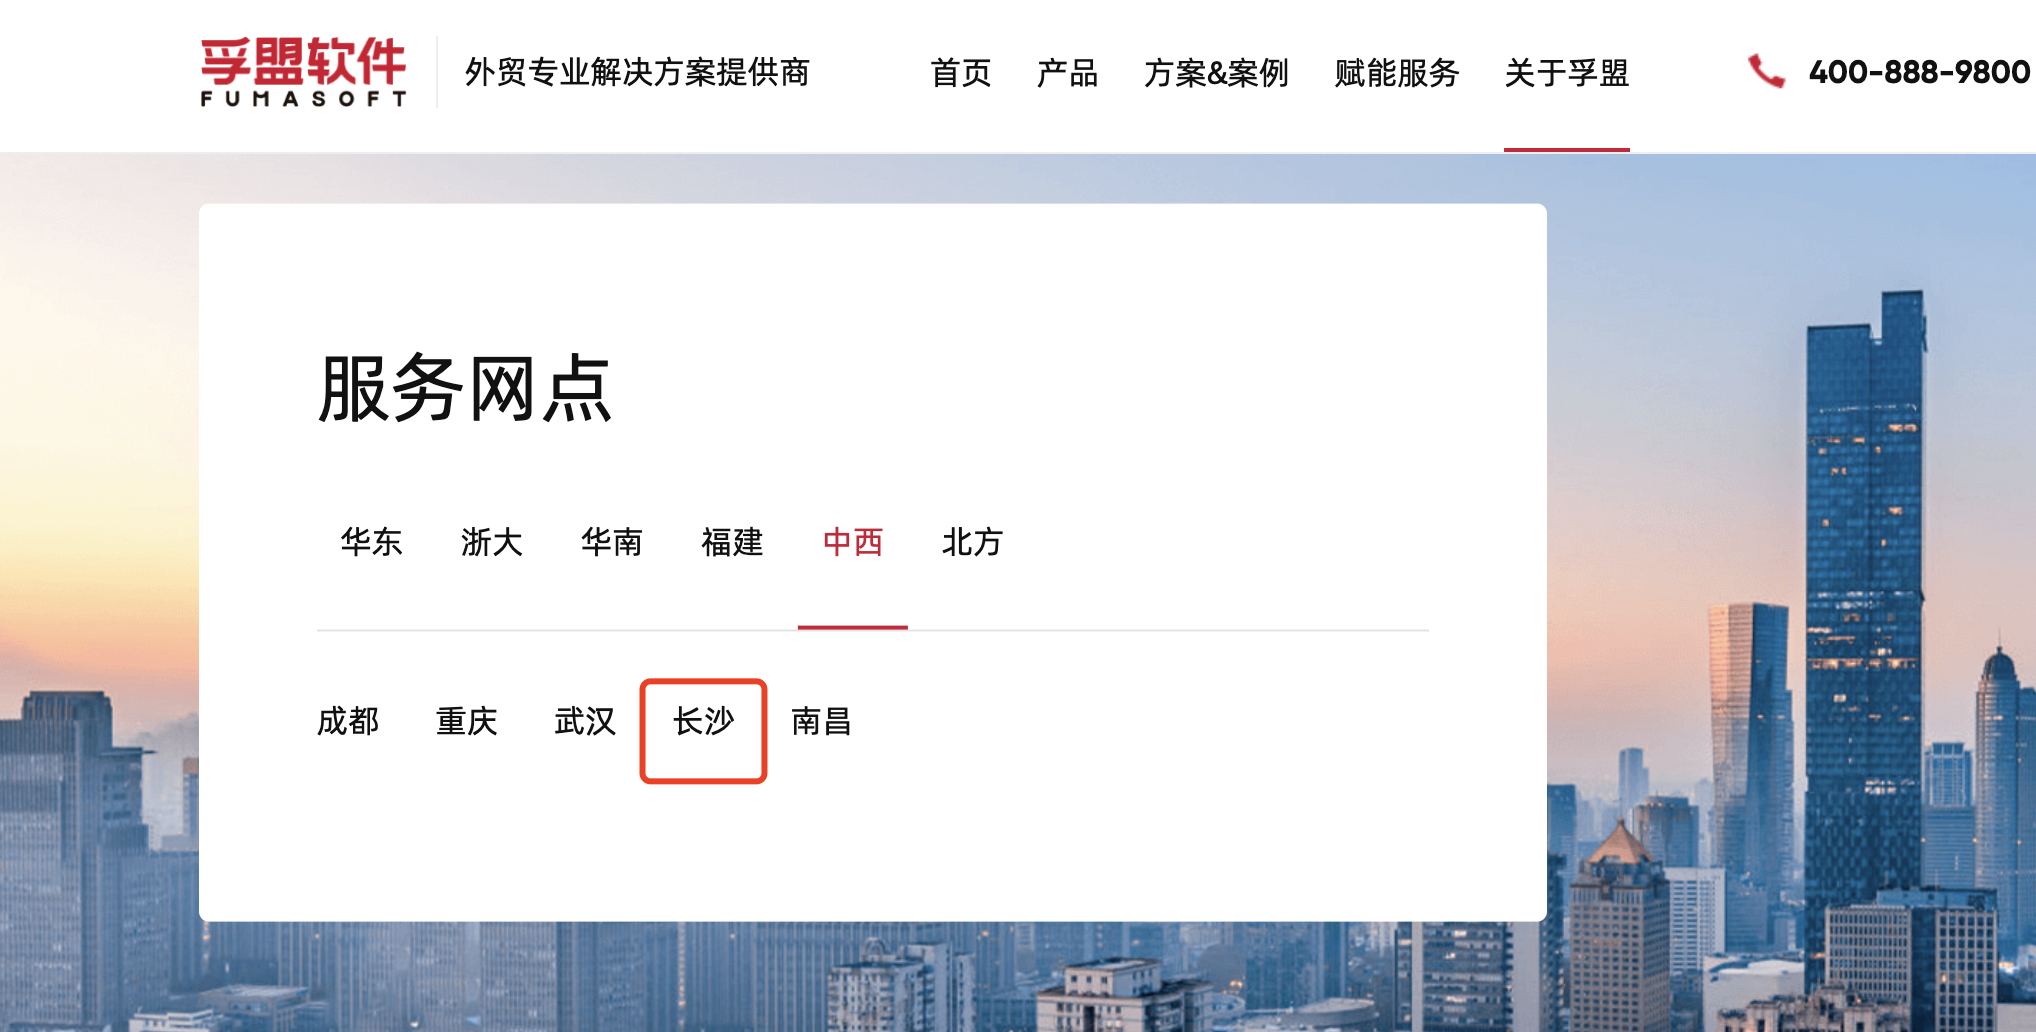Select 关于孚盟 in the header menu
The image size is (2036, 1032).
[x=1566, y=73]
